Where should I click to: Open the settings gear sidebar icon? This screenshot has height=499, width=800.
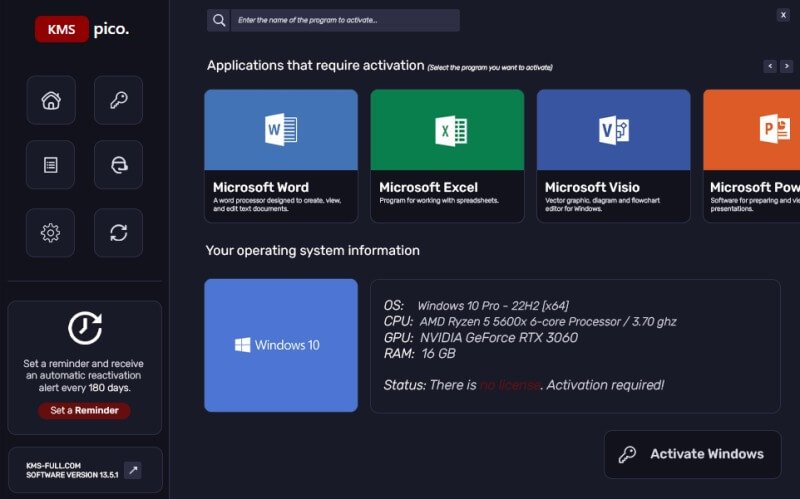tap(51, 233)
